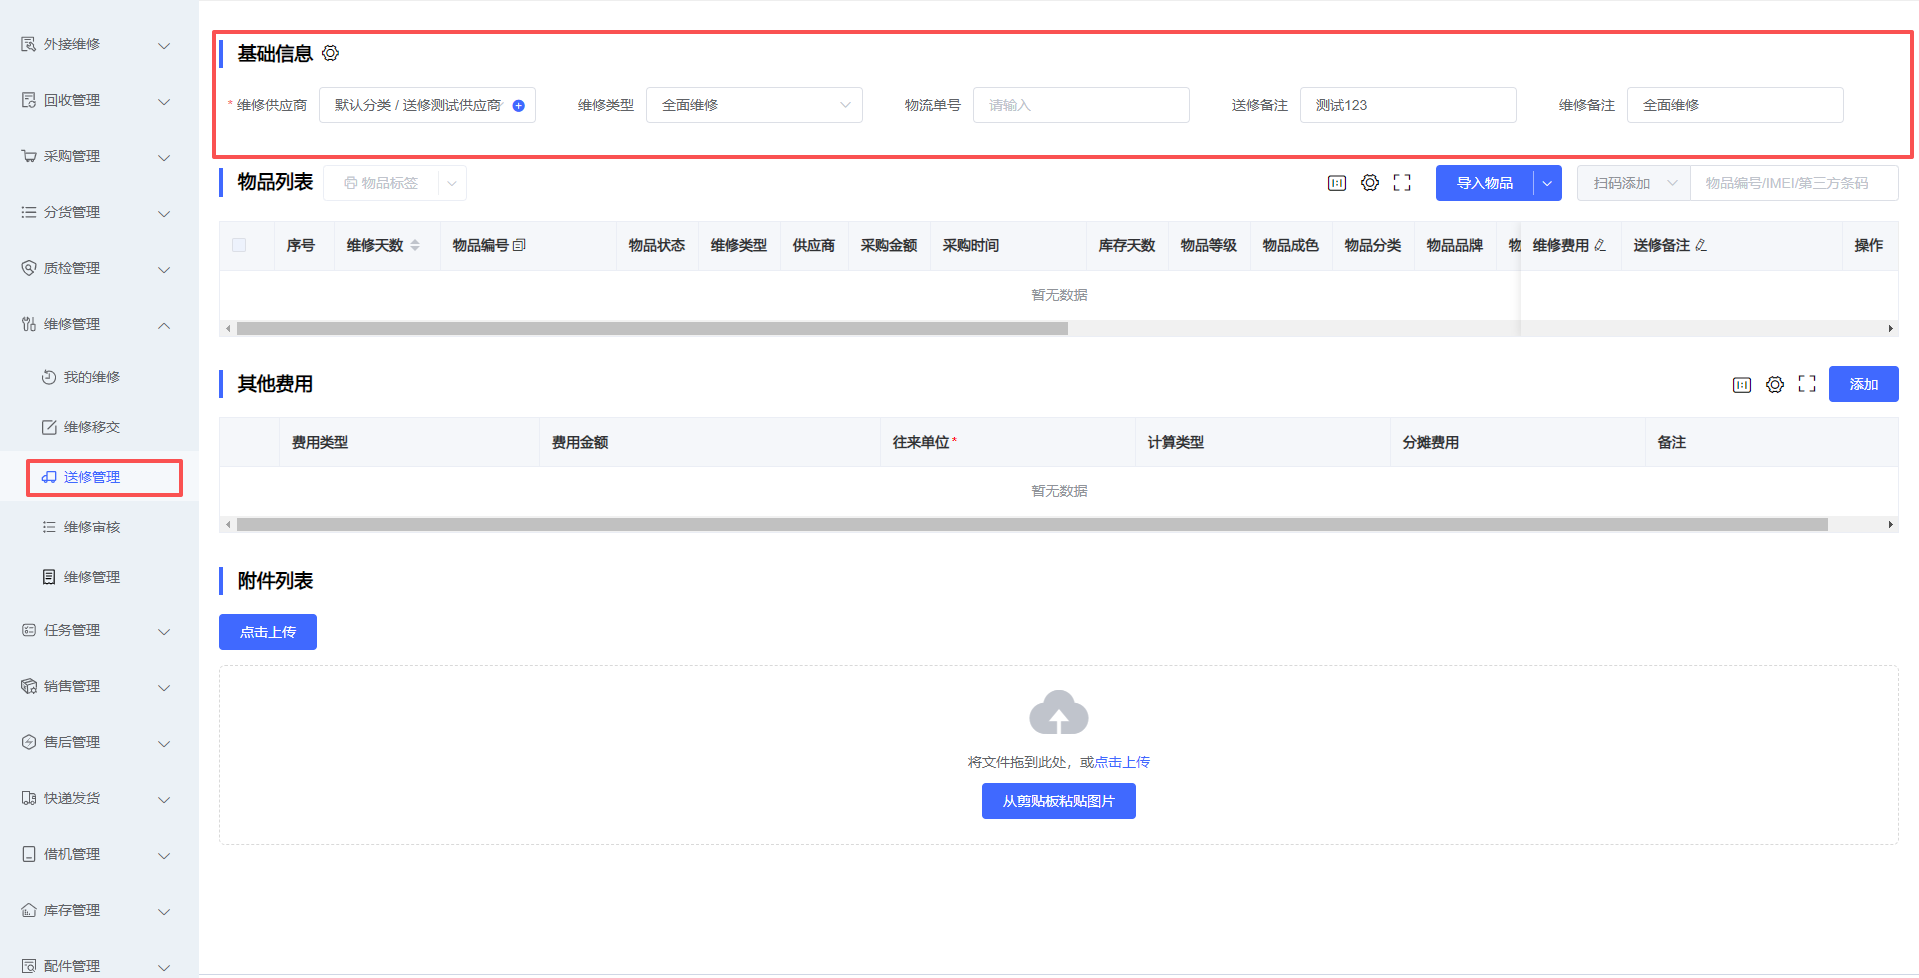
Task: Open settings gear in 其他费用 section
Action: (x=1775, y=385)
